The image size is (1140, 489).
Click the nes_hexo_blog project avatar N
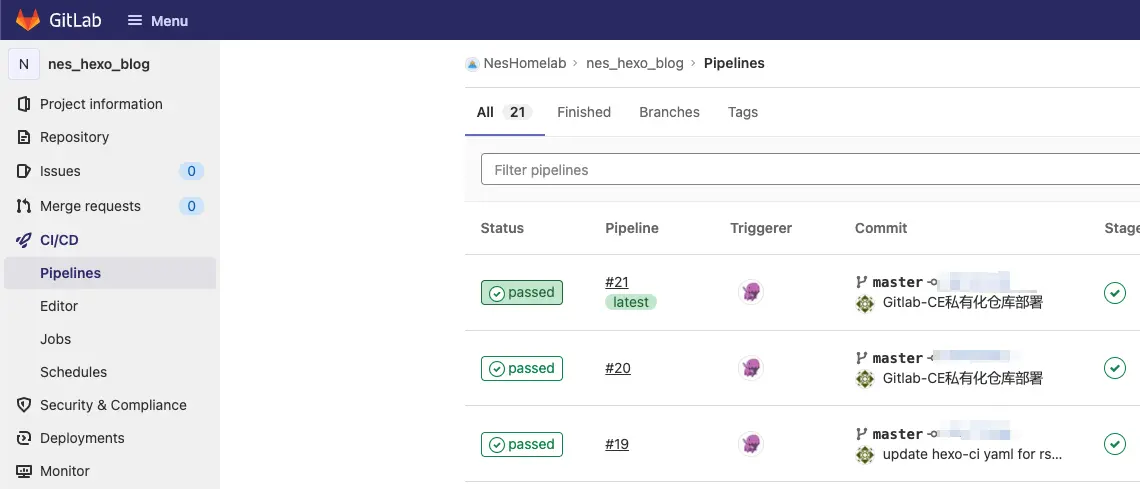(x=24, y=64)
